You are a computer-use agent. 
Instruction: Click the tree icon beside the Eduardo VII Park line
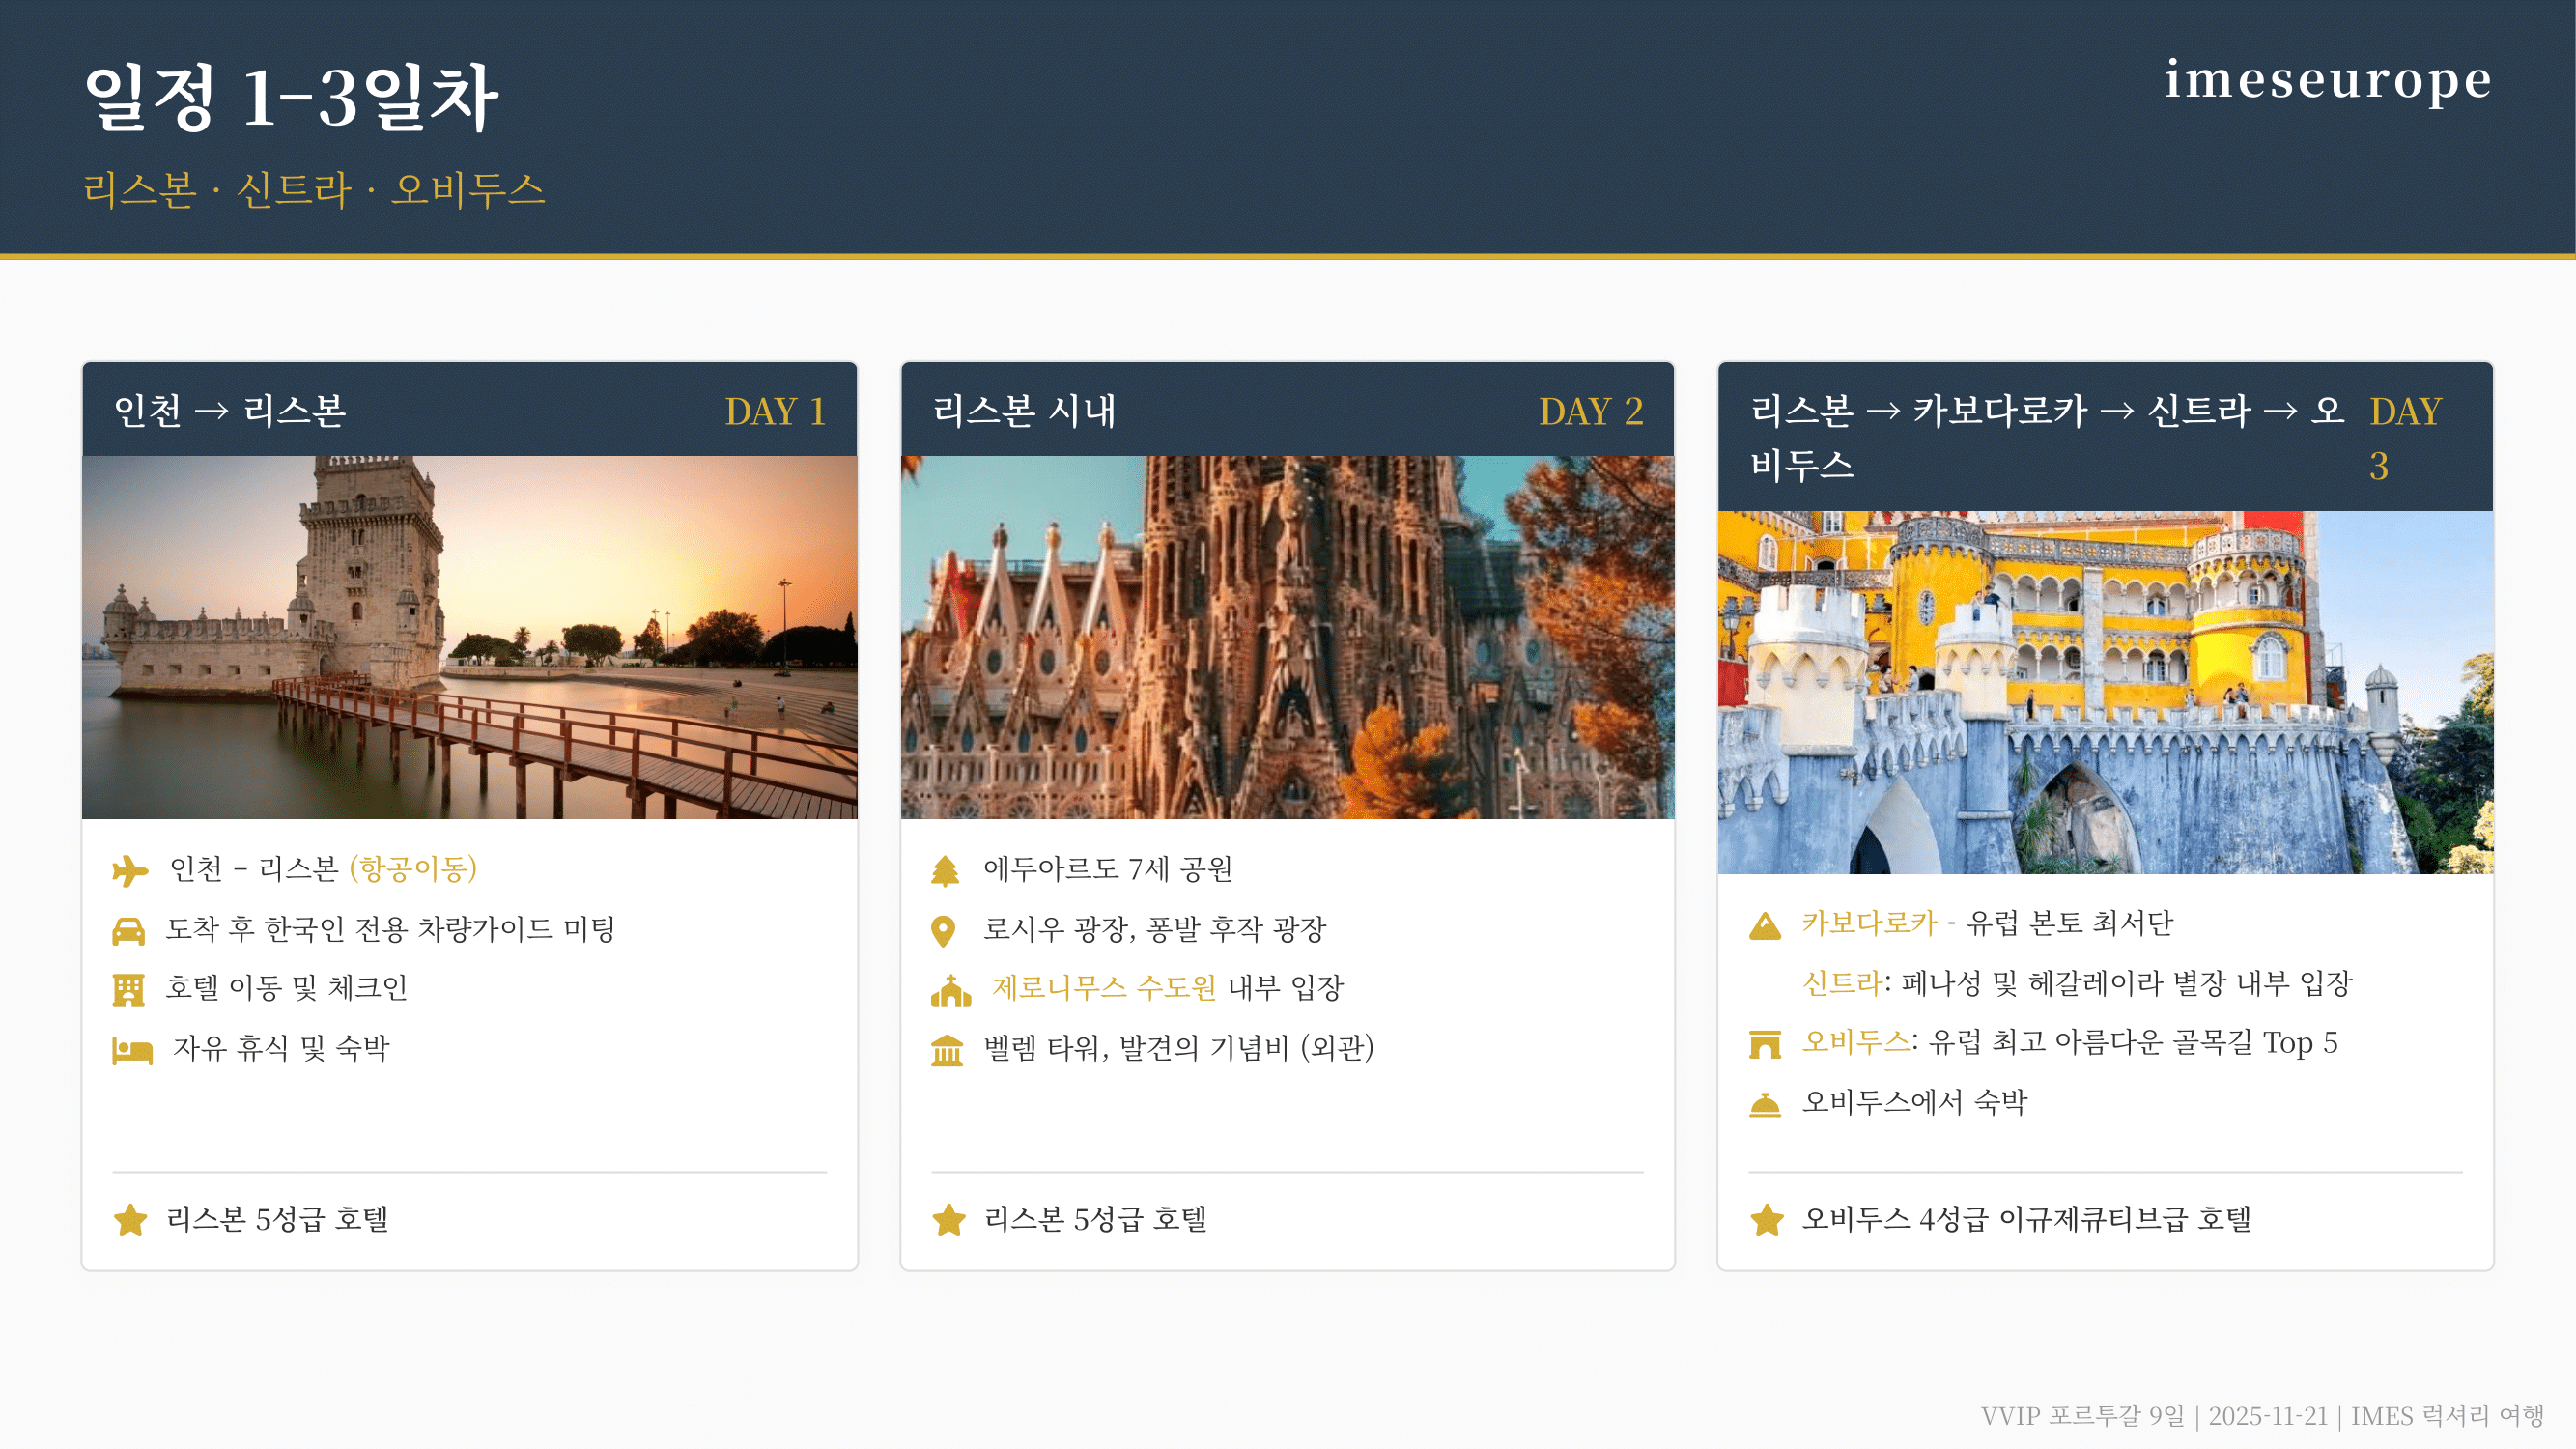[945, 870]
